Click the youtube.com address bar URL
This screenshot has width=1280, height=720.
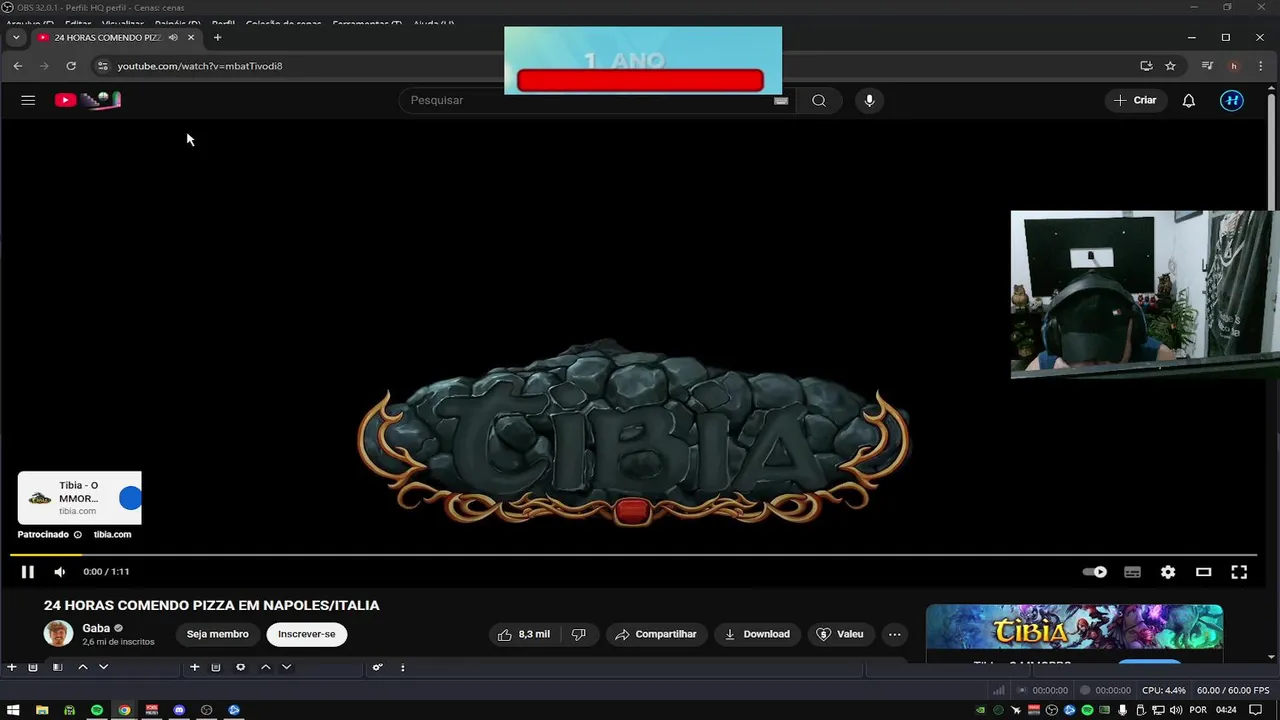pyautogui.click(x=200, y=66)
